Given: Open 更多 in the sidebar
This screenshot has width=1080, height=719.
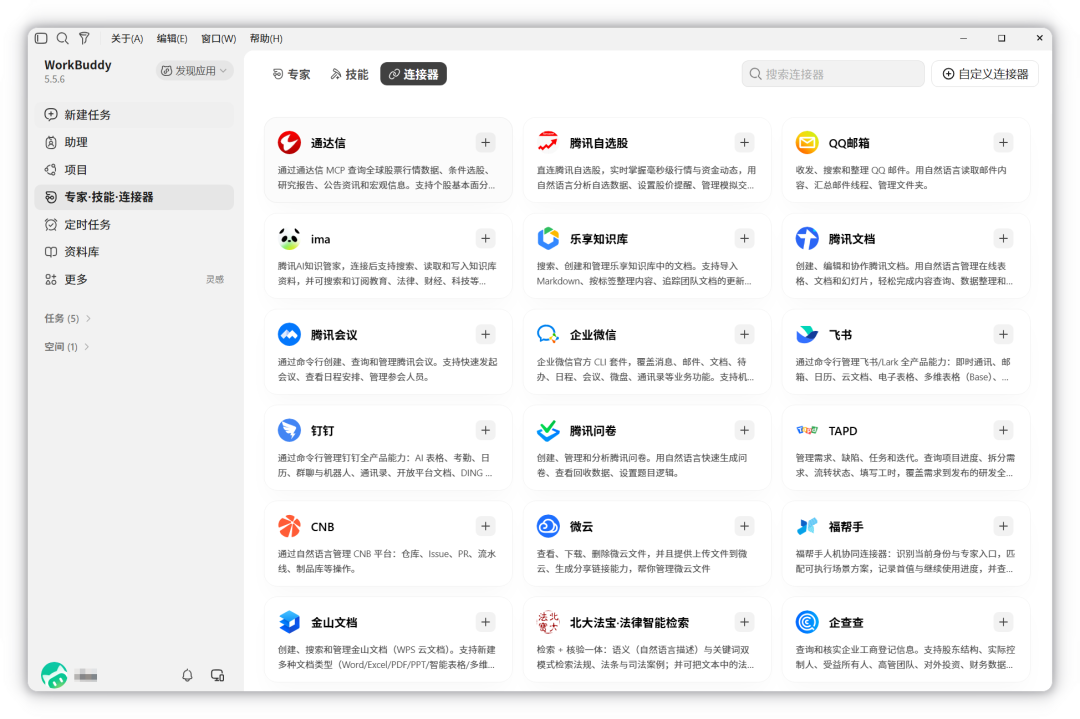Looking at the screenshot, I should pyautogui.click(x=134, y=280).
